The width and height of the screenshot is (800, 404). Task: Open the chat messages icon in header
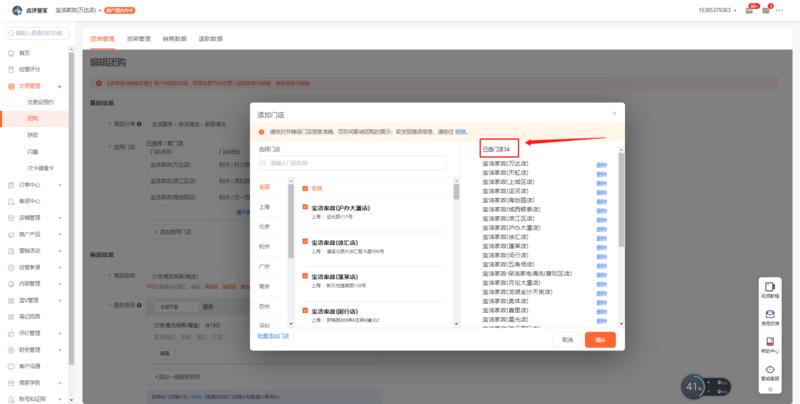click(765, 10)
